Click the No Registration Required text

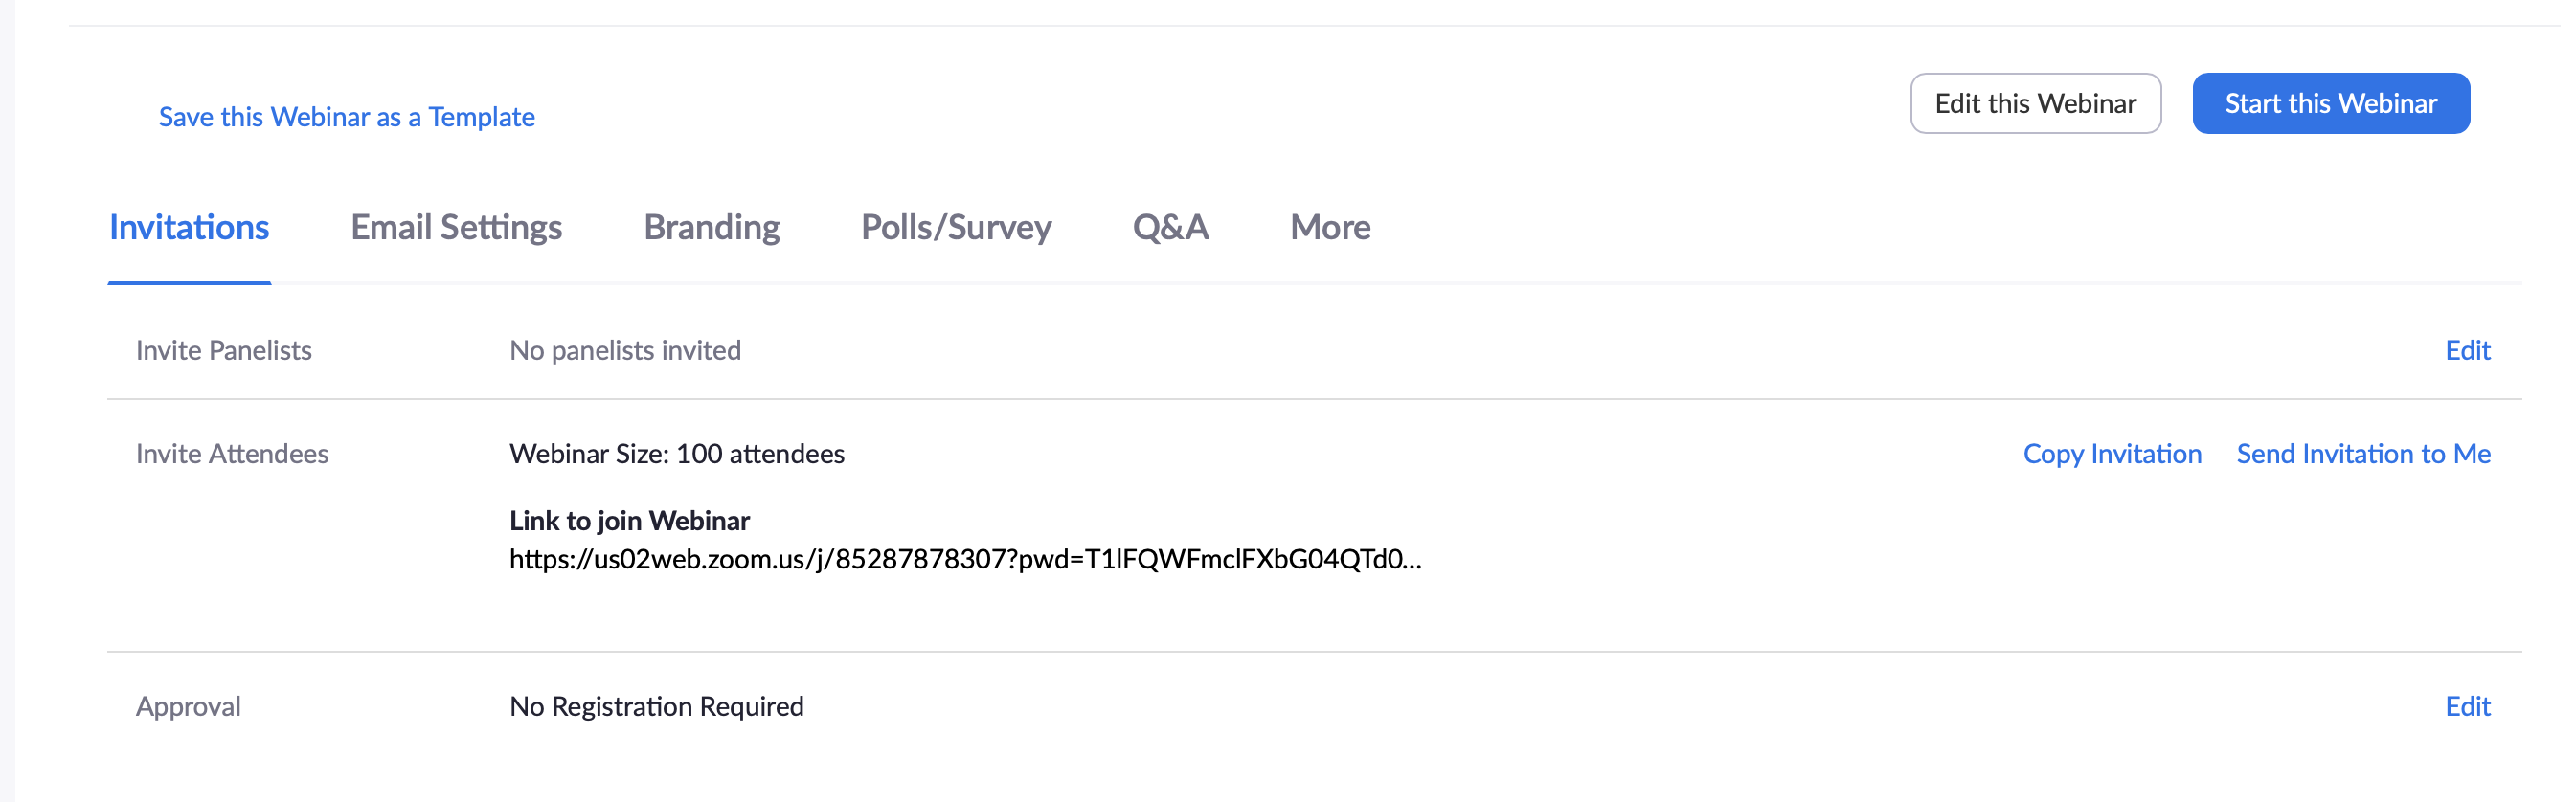click(x=656, y=706)
